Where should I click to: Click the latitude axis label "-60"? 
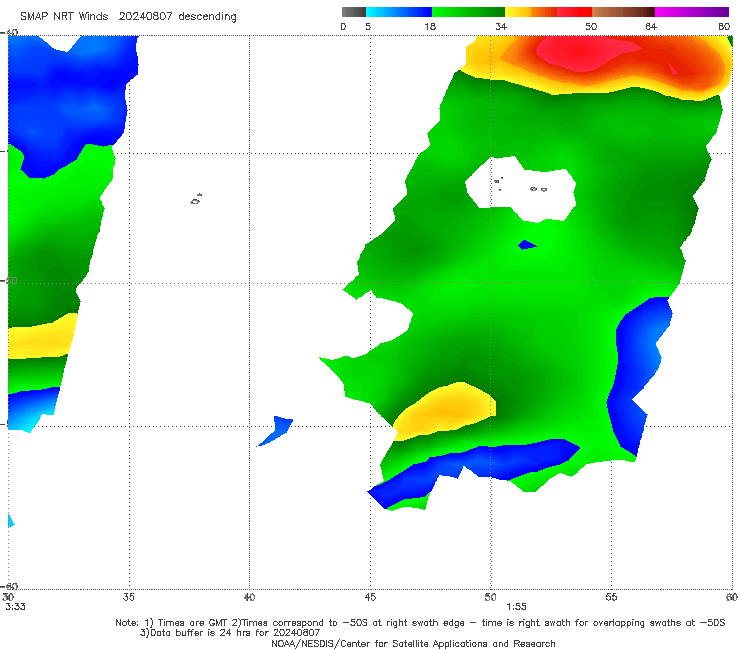point(10,586)
